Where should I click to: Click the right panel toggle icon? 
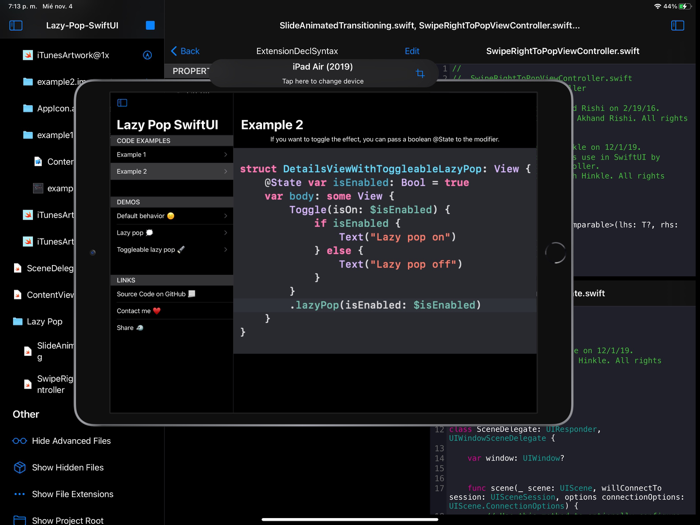tap(677, 25)
